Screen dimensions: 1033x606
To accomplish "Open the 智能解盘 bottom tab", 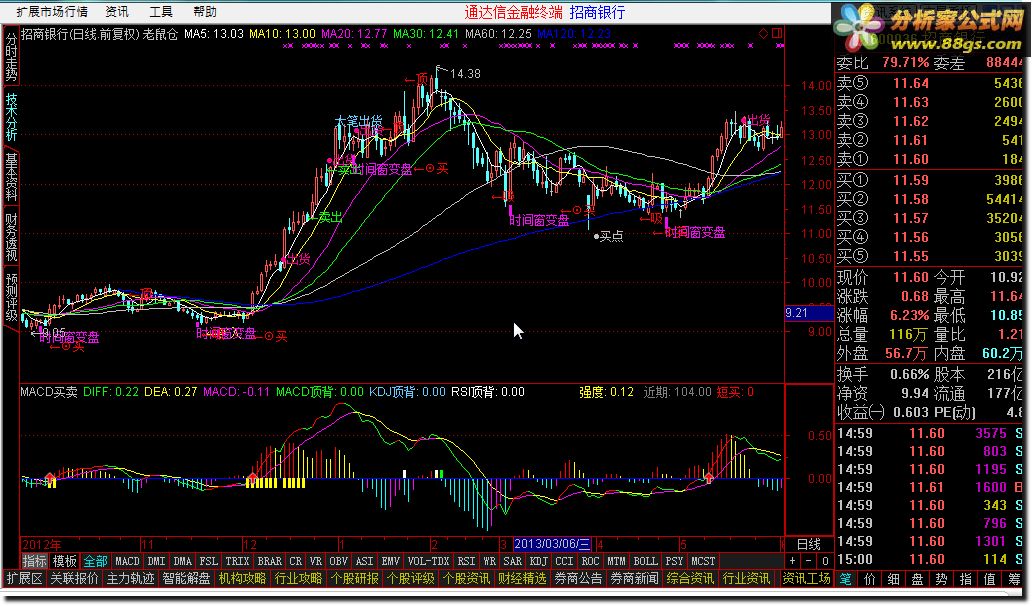I will (x=186, y=578).
